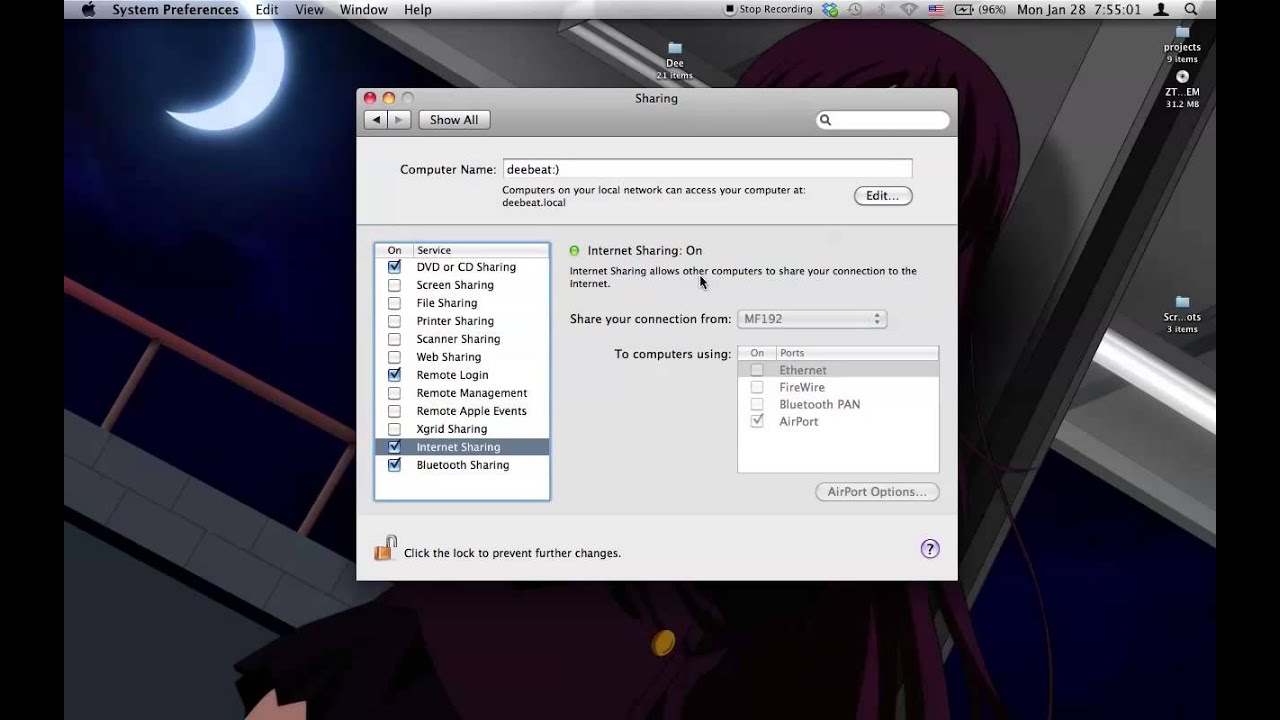Select the Web Sharing service row
The width and height of the screenshot is (1280, 720).
tap(462, 357)
